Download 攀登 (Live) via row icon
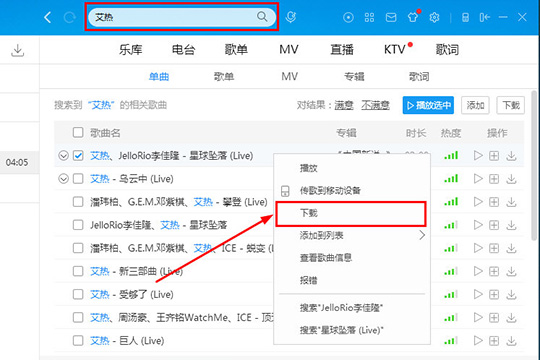540x360 pixels. pos(511,202)
